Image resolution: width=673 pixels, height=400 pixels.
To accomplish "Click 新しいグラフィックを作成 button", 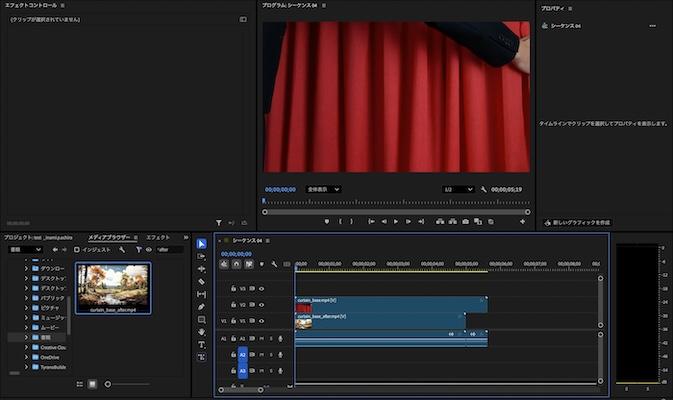I will click(577, 222).
